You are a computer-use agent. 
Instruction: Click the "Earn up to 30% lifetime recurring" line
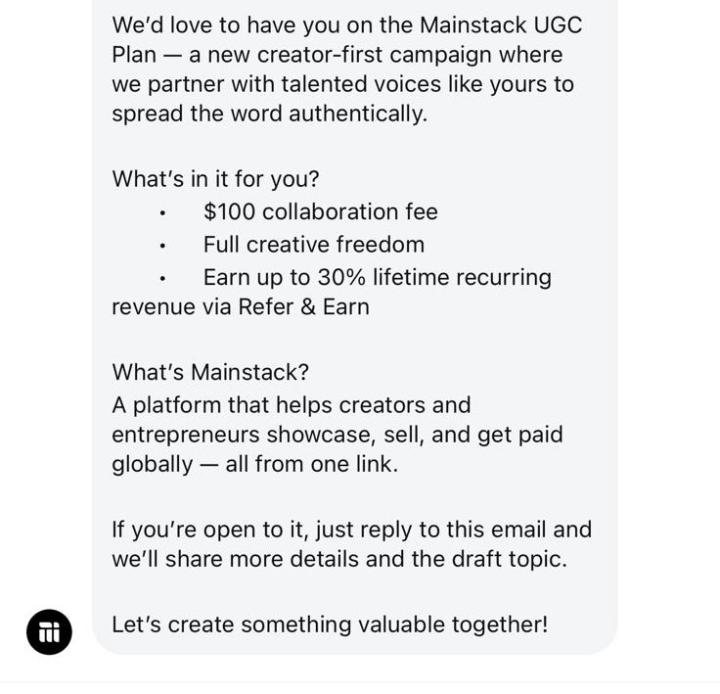coord(377,277)
